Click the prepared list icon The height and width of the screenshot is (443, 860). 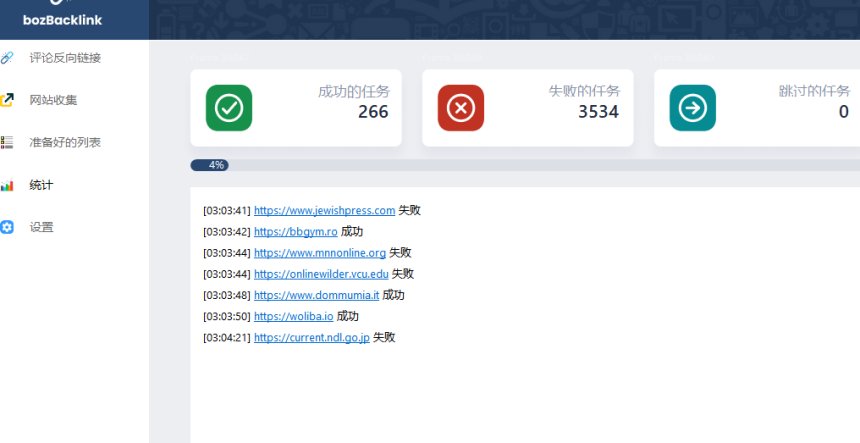(x=7, y=142)
